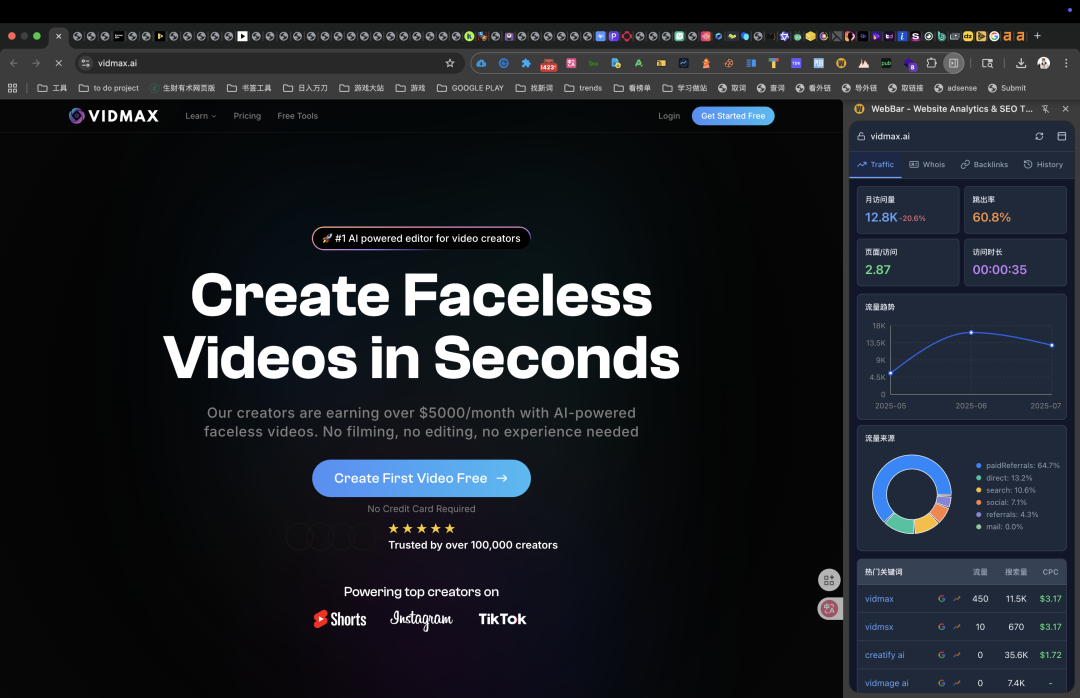Click the Login link
The height and width of the screenshot is (698, 1080).
pos(669,116)
